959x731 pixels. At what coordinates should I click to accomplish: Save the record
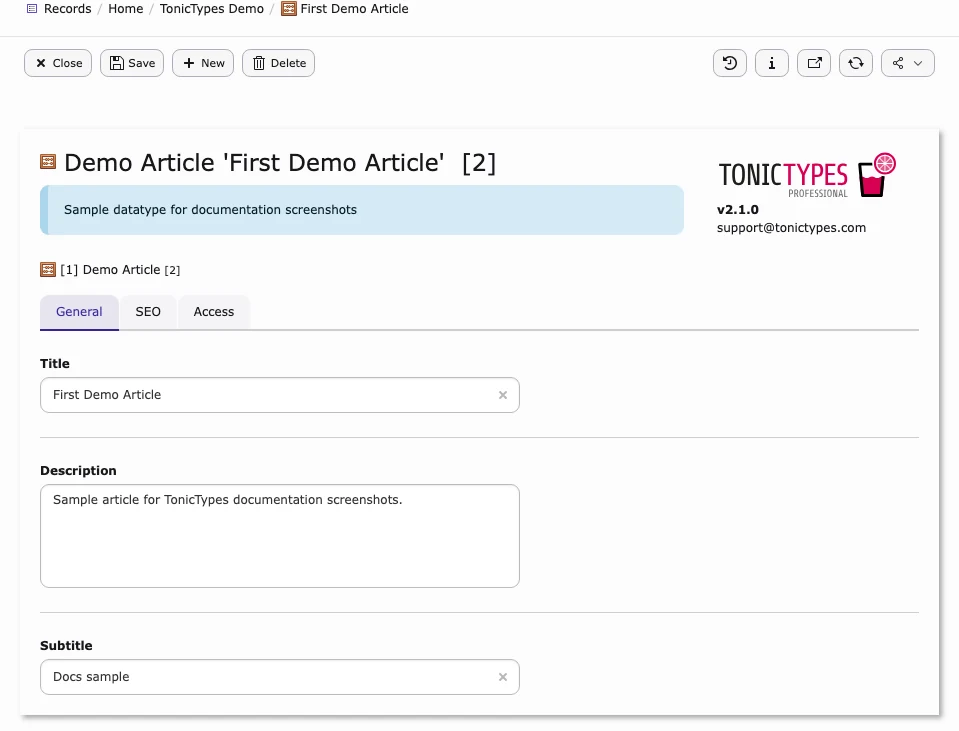pos(132,63)
